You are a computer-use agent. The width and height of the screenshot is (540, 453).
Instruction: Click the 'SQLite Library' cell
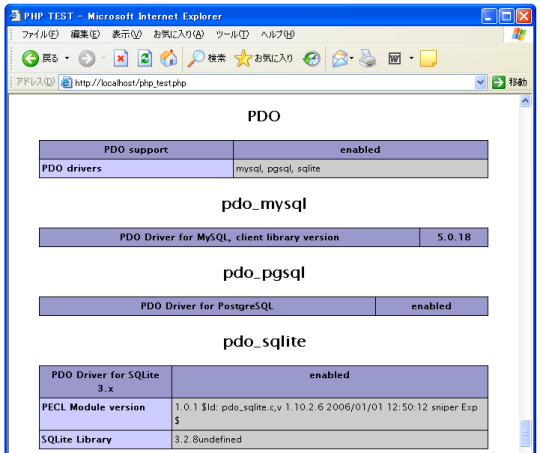[x=105, y=440]
